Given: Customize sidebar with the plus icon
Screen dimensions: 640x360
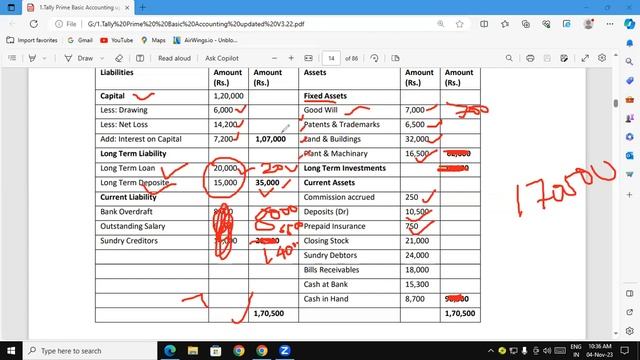Looking at the screenshot, I should [629, 195].
